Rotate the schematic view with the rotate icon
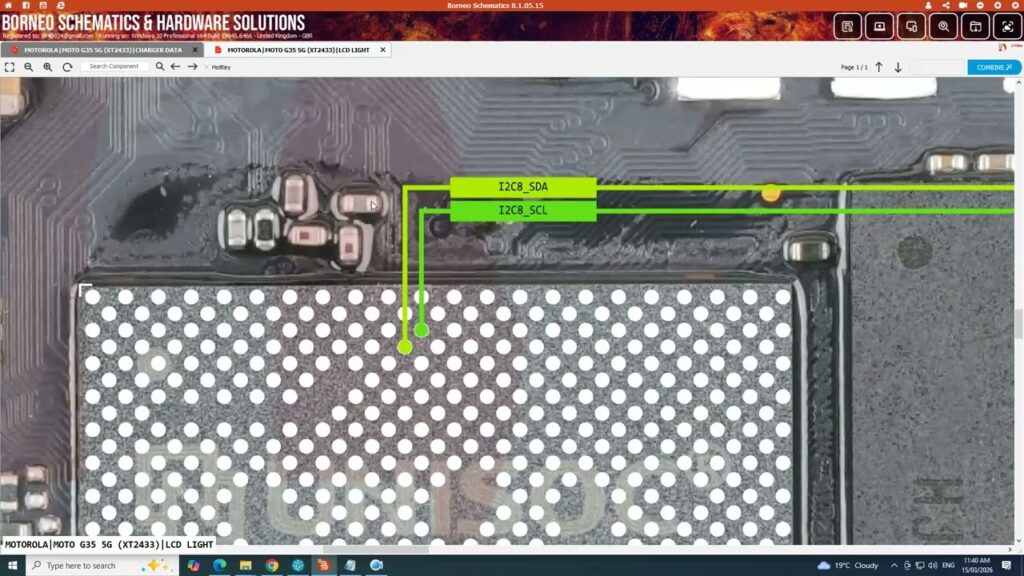 click(67, 67)
